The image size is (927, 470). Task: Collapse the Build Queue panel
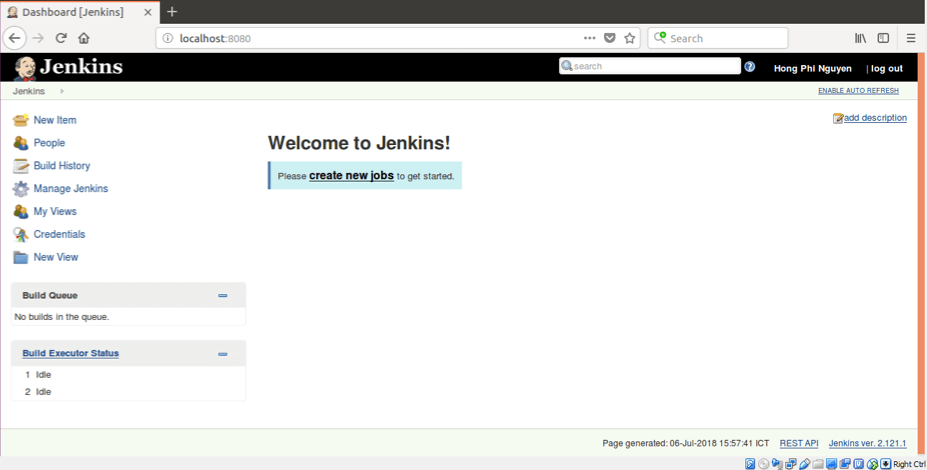coord(222,296)
